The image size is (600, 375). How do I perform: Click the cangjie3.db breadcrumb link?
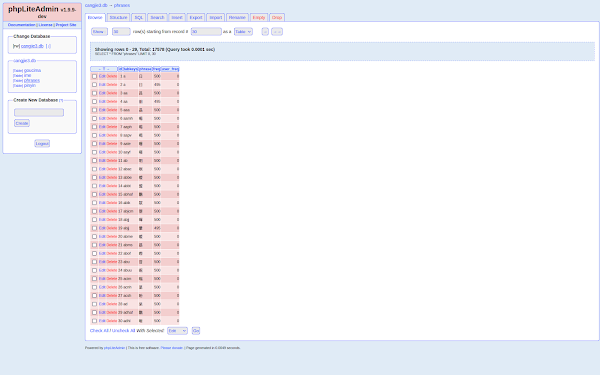click(96, 5)
